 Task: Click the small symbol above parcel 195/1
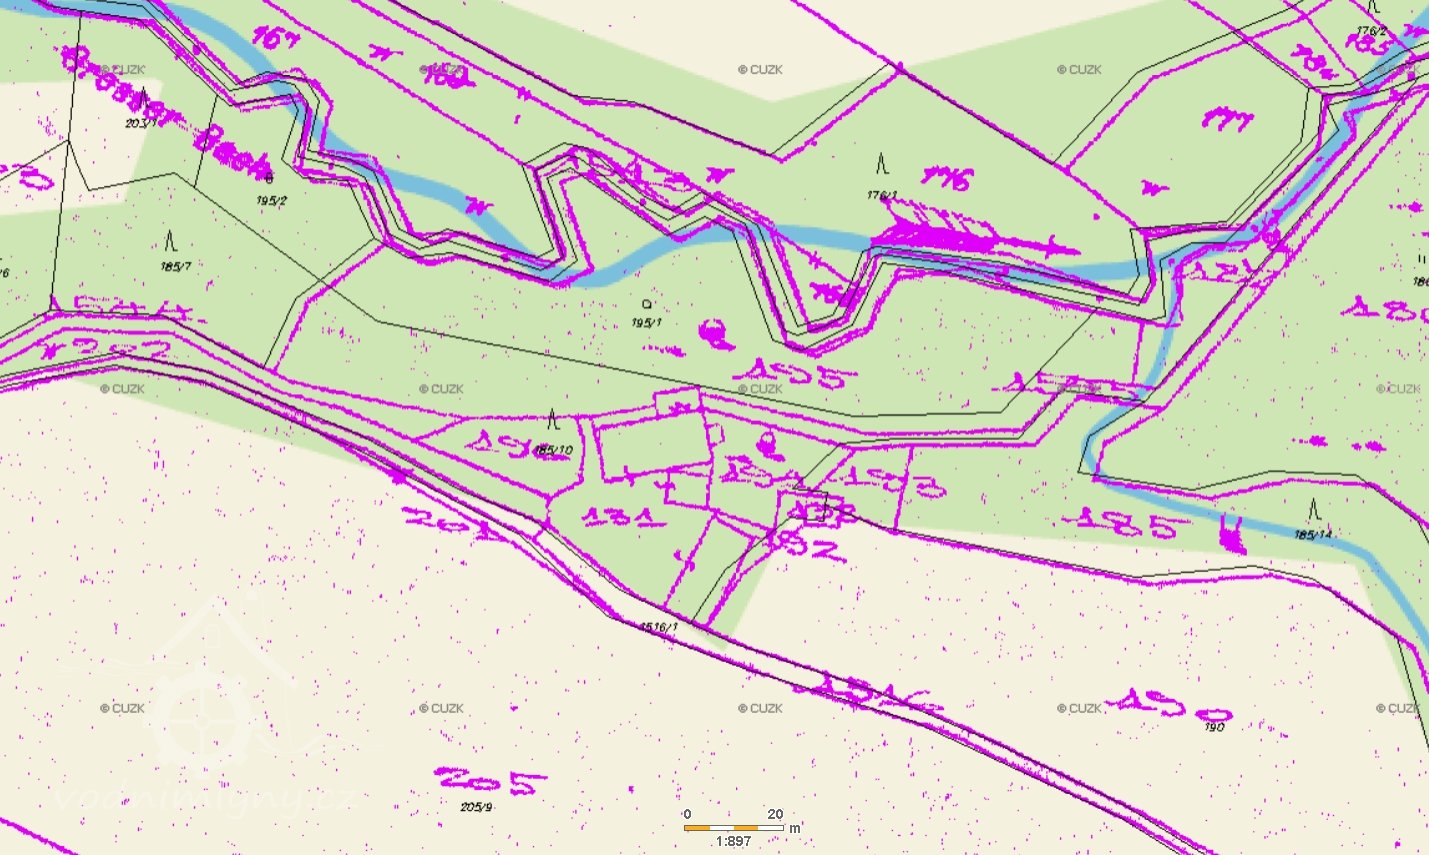tap(646, 303)
